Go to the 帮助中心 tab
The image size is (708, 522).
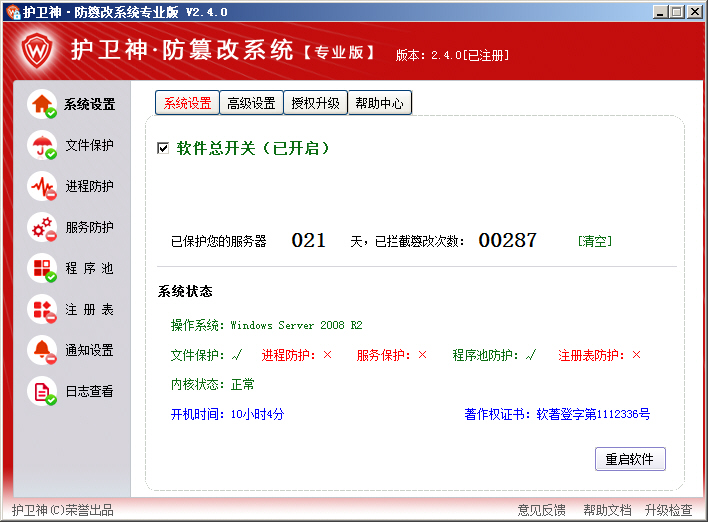379,103
